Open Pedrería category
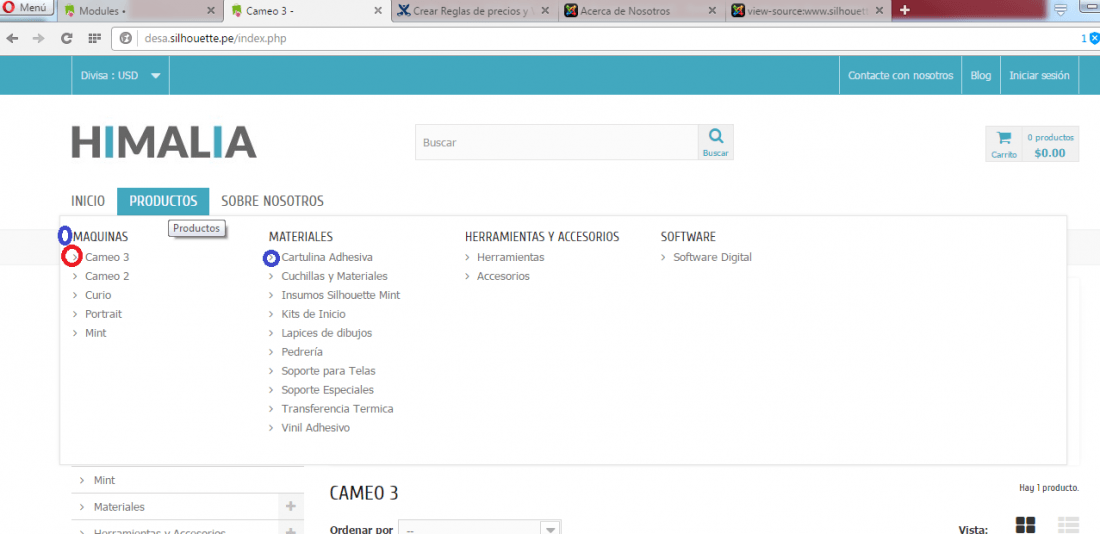 [302, 352]
